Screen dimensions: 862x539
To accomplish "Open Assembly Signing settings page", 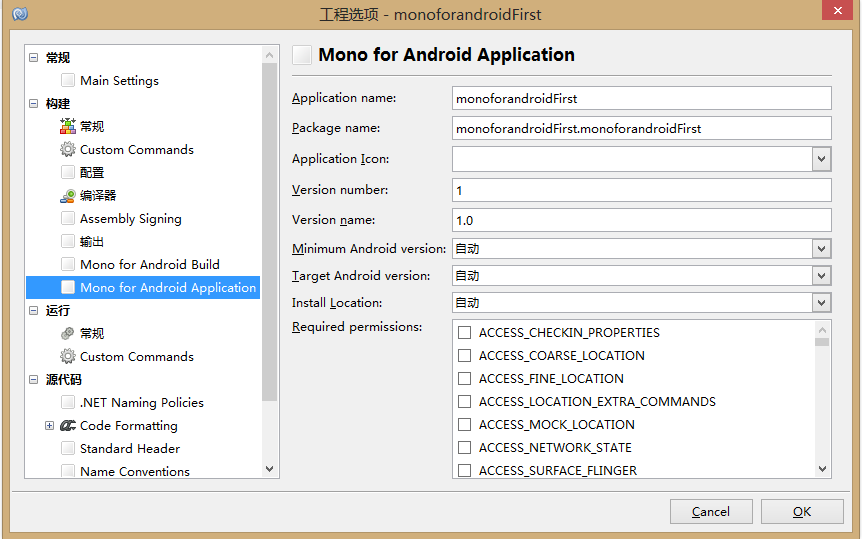I will click(131, 219).
